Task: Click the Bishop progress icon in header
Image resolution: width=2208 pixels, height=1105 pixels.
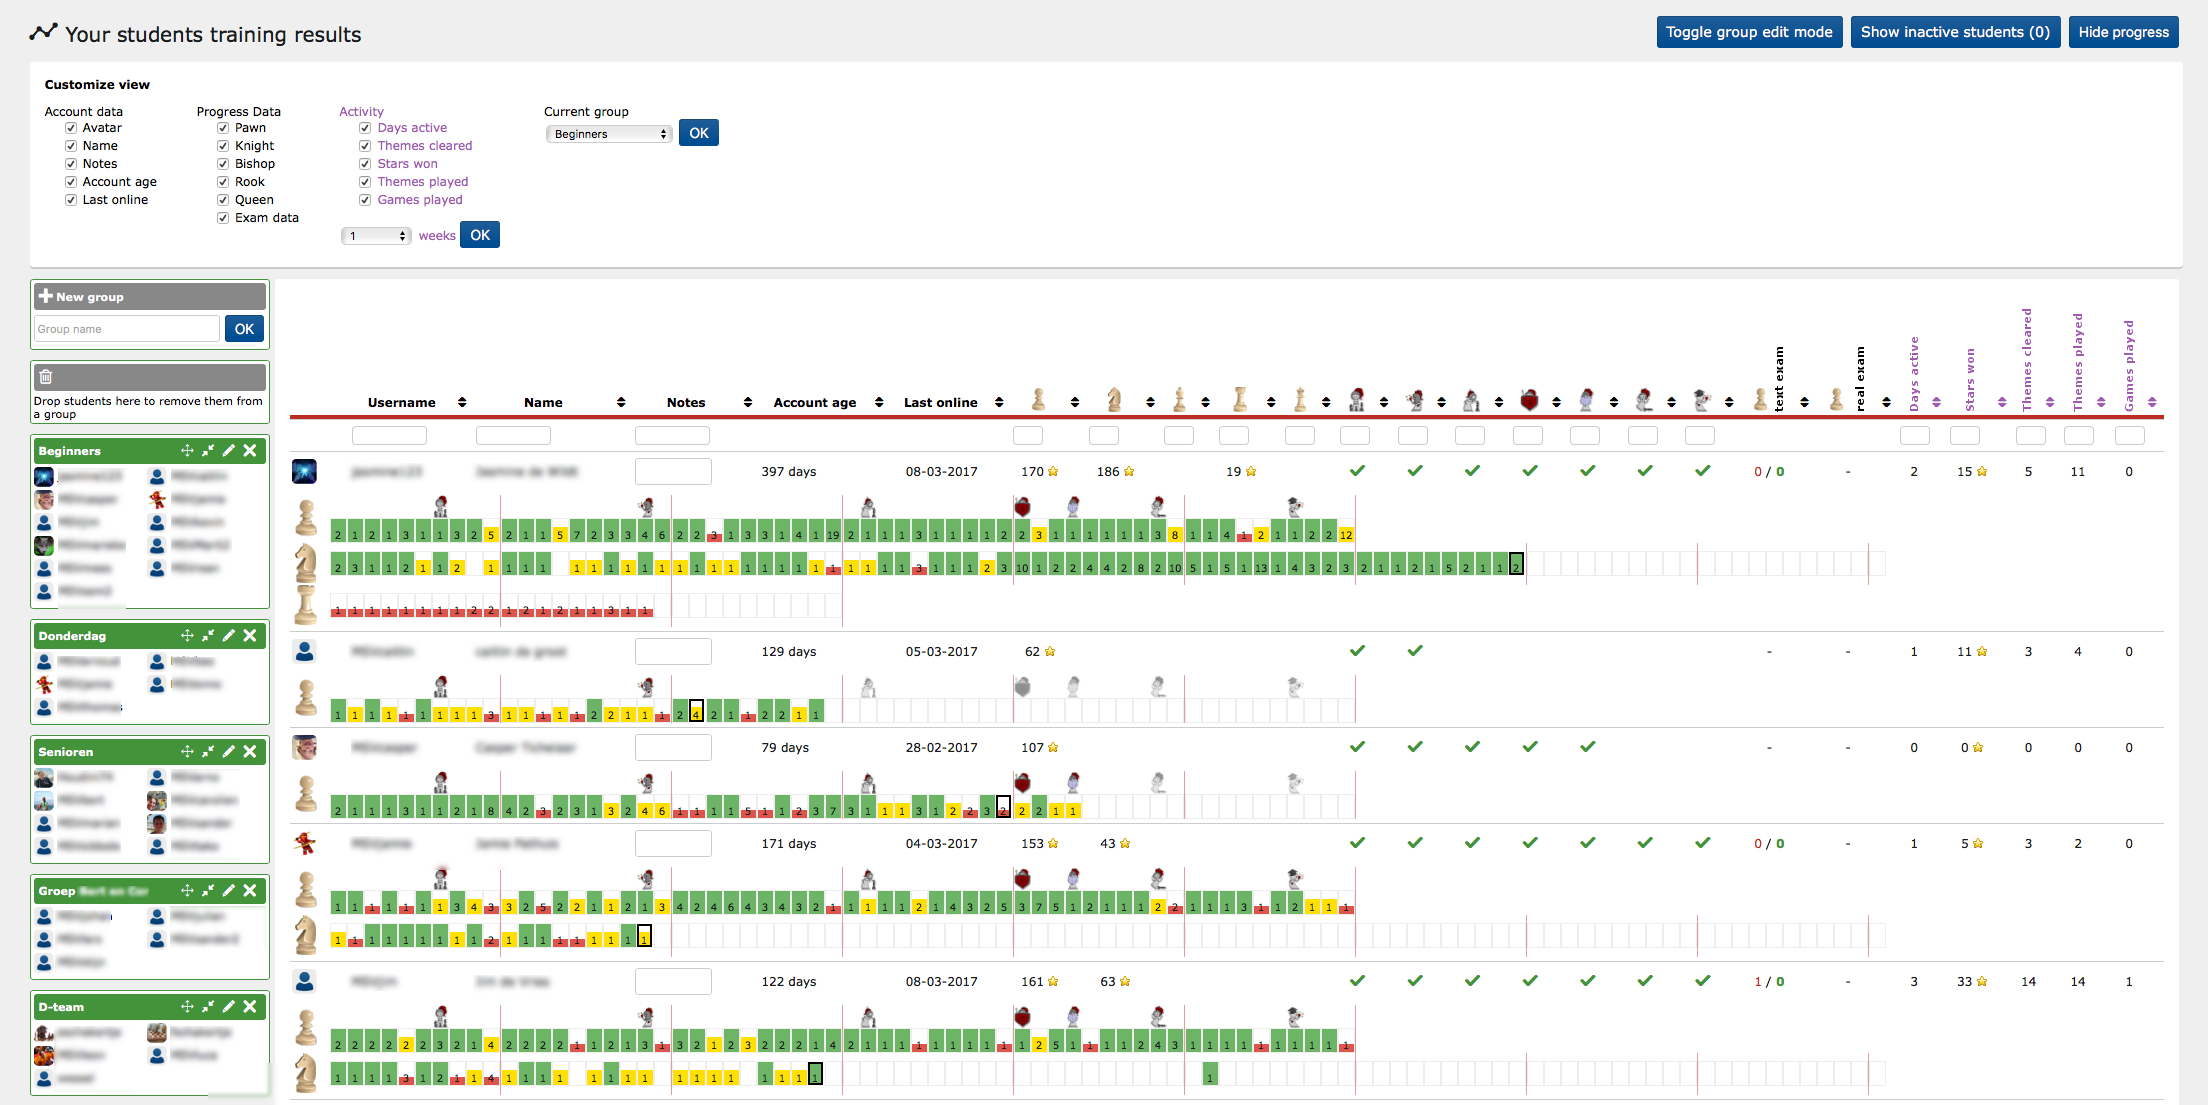Action: pyautogui.click(x=1181, y=397)
